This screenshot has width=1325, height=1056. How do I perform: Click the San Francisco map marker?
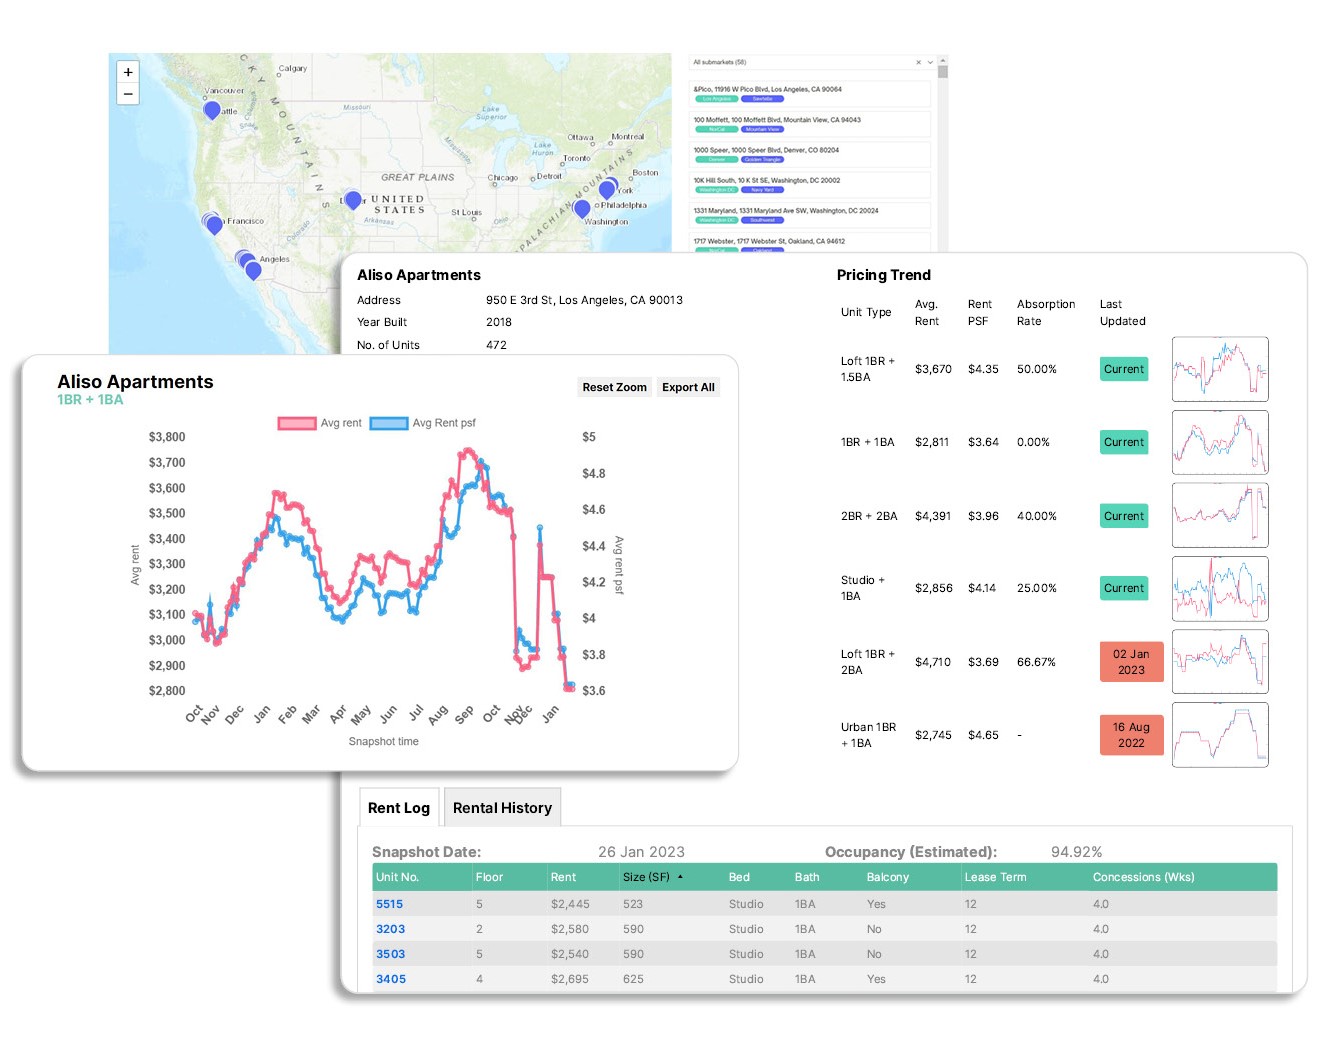point(213,225)
